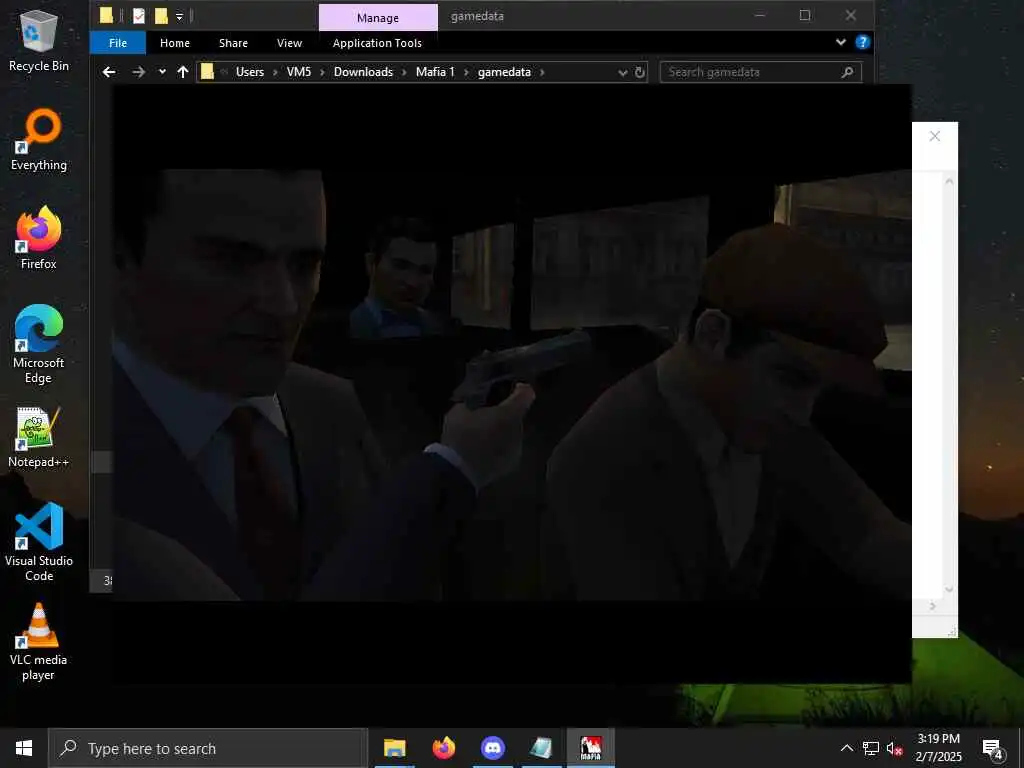Open Microsoft Edge desktop shortcut

click(39, 345)
